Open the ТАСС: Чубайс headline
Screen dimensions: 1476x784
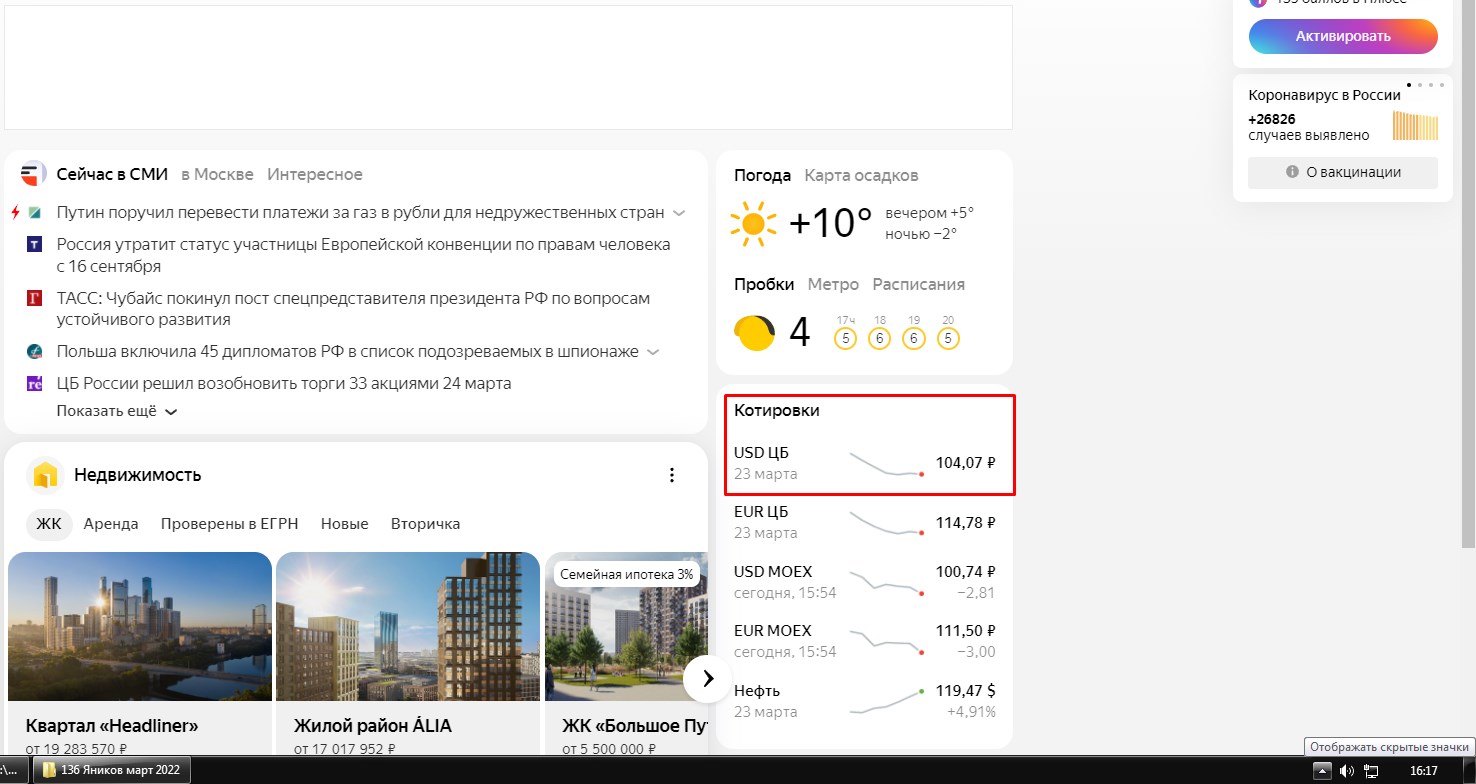353,309
